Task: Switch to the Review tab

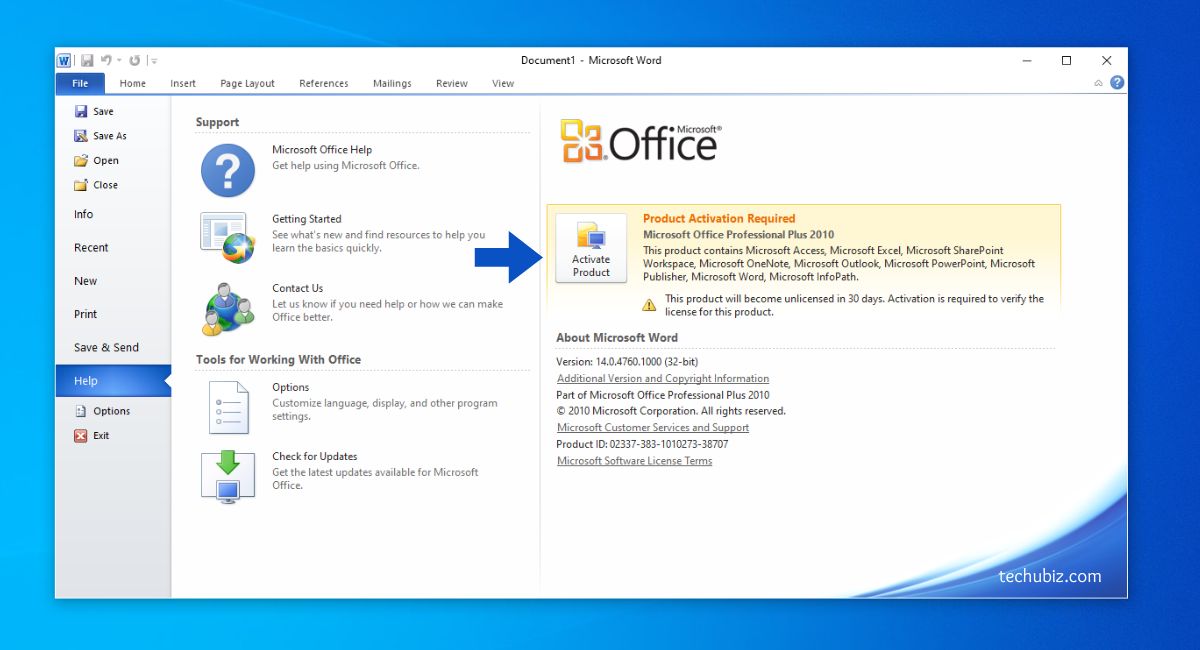Action: point(452,83)
